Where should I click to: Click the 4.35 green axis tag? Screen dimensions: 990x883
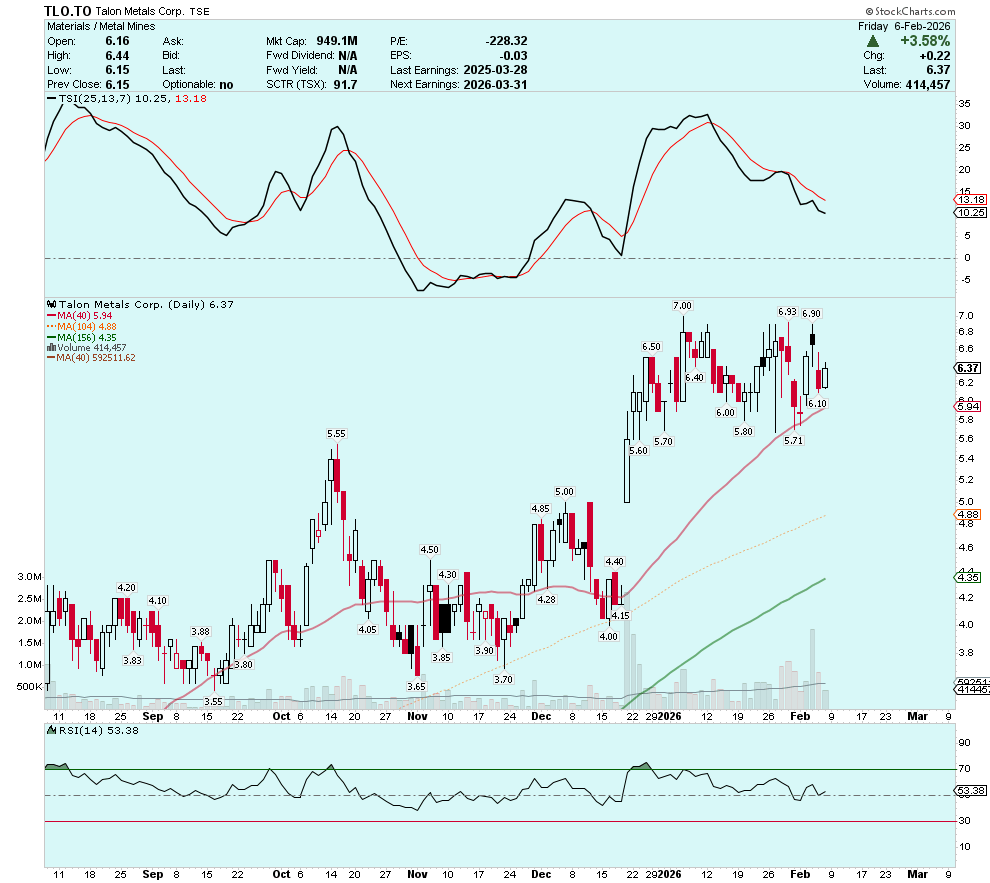click(969, 578)
